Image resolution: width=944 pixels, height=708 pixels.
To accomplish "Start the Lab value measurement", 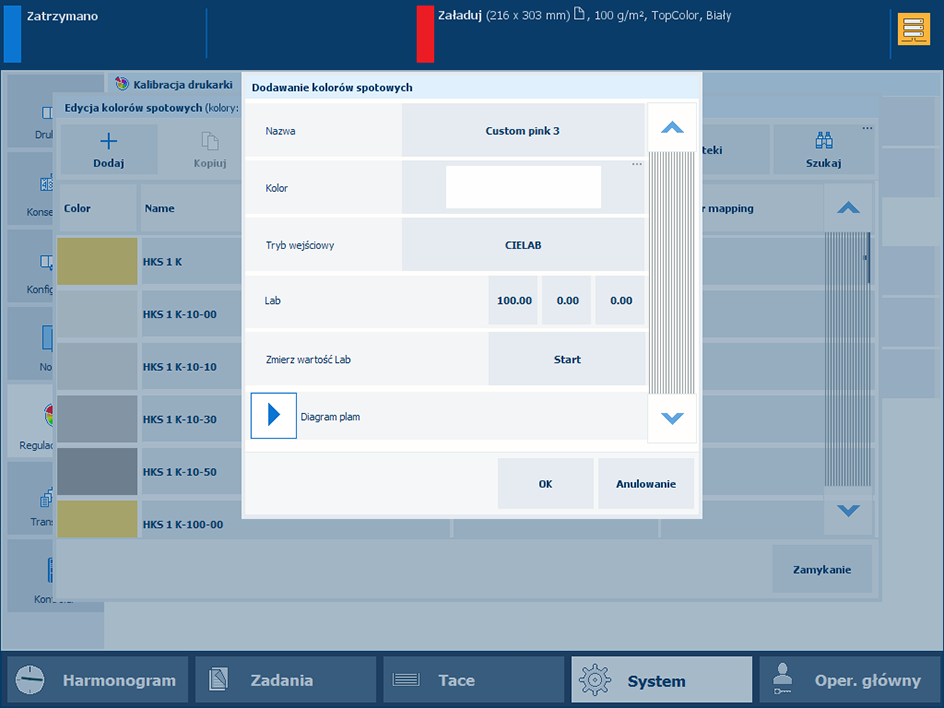I will click(567, 359).
